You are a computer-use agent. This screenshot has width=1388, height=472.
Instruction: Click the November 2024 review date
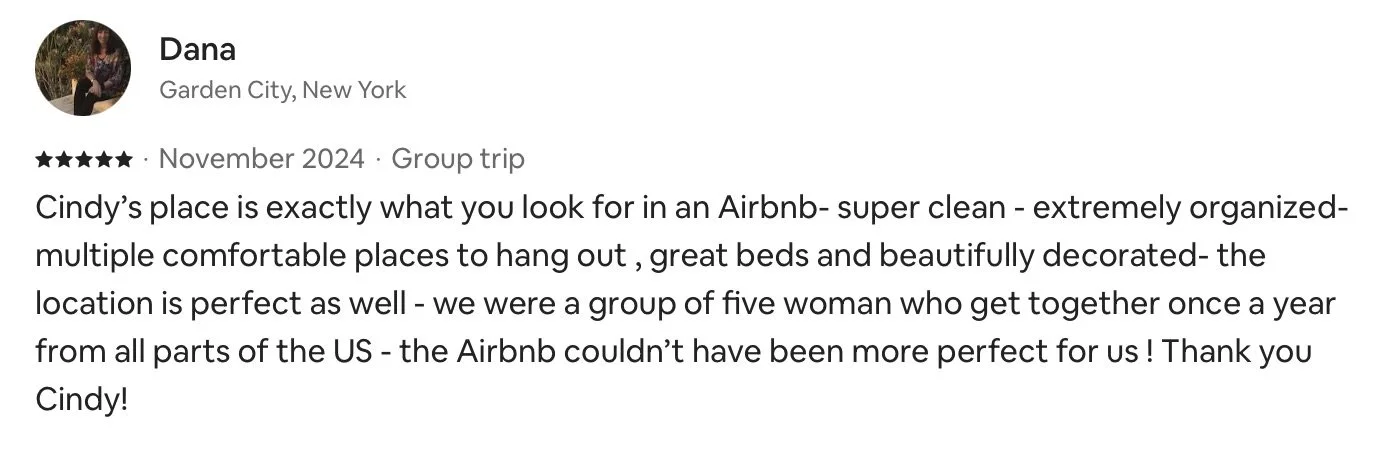click(x=263, y=158)
